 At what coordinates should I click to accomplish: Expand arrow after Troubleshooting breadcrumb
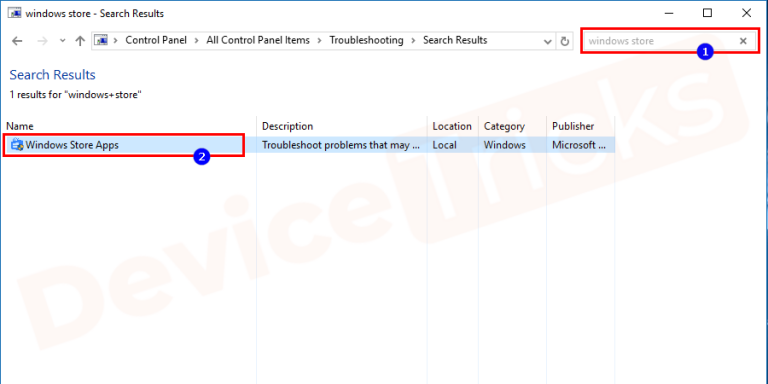(413, 40)
